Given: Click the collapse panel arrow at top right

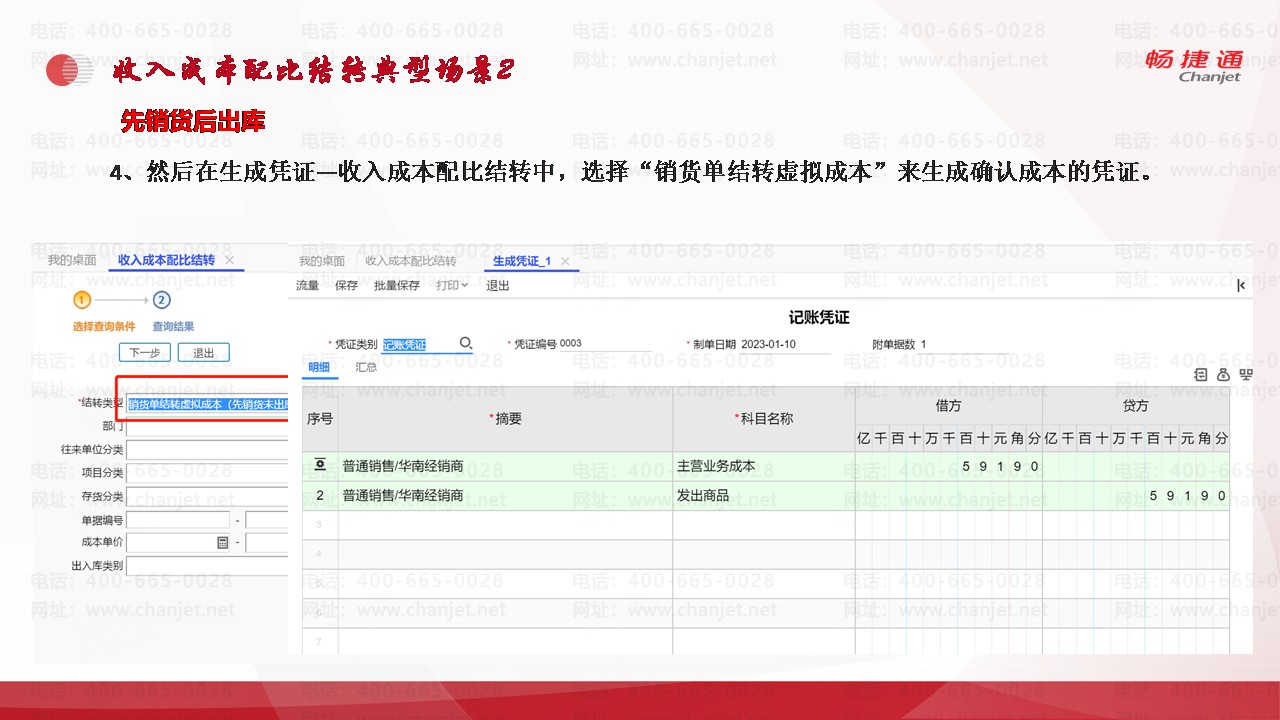Looking at the screenshot, I should pos(1241,286).
